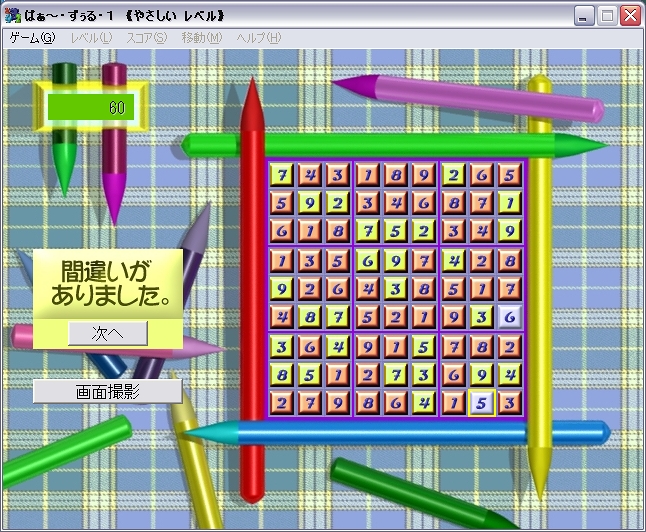Click the green score display showing 60
646x532 pixels.
[91, 106]
